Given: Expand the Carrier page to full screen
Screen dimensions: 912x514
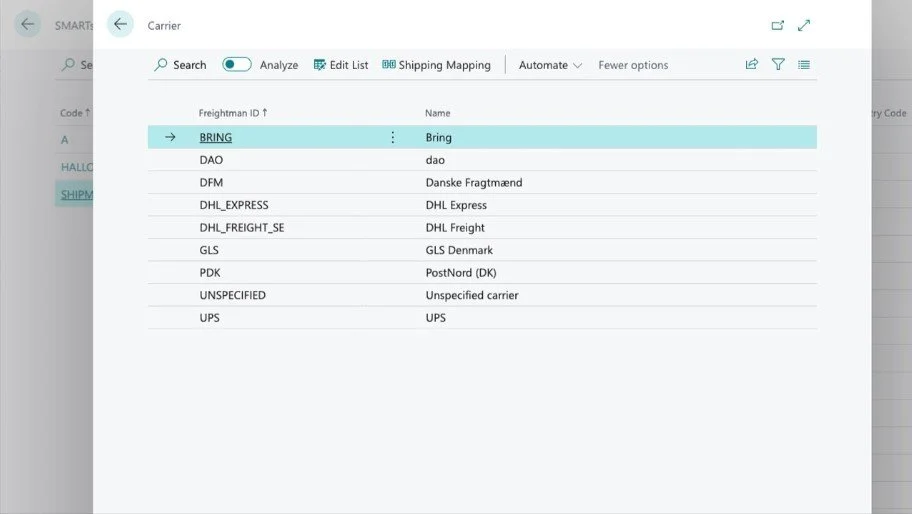Looking at the screenshot, I should tap(804, 26).
